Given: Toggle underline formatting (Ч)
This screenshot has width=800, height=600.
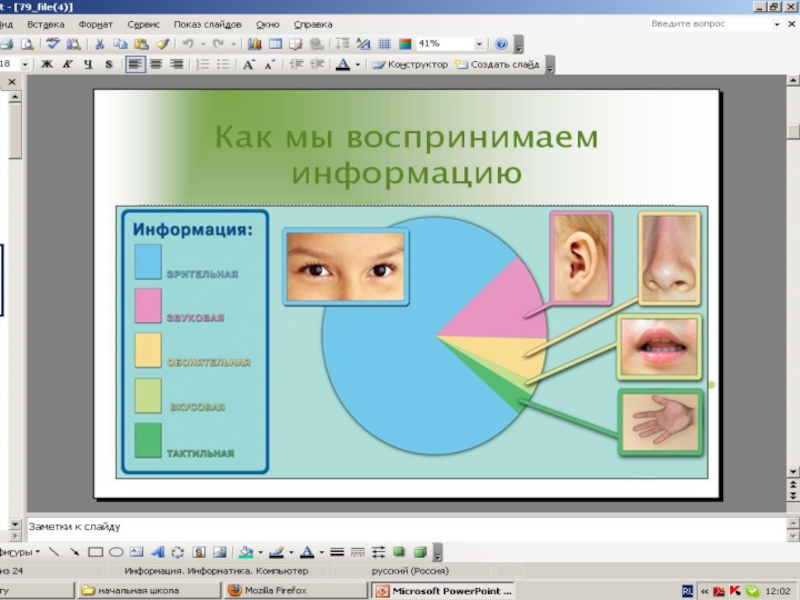Looking at the screenshot, I should coord(88,64).
